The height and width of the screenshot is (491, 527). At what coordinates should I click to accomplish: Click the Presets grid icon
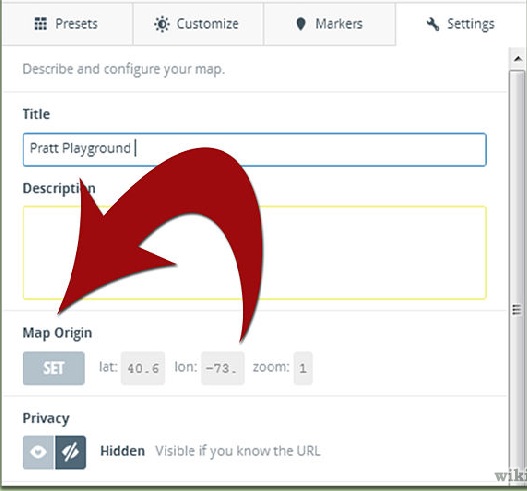coord(41,24)
